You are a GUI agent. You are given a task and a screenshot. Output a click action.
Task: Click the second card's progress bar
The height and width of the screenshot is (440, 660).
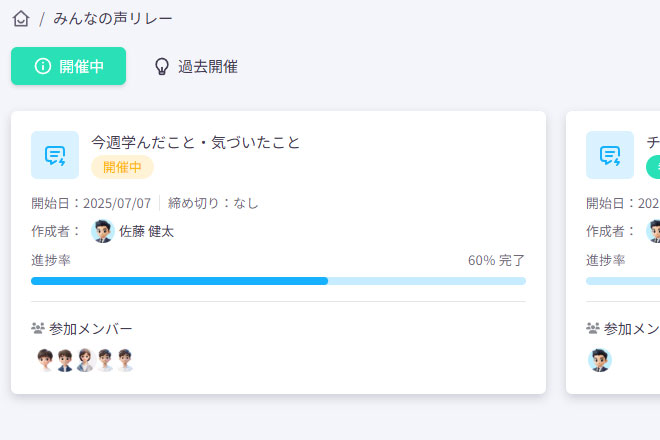(x=623, y=281)
